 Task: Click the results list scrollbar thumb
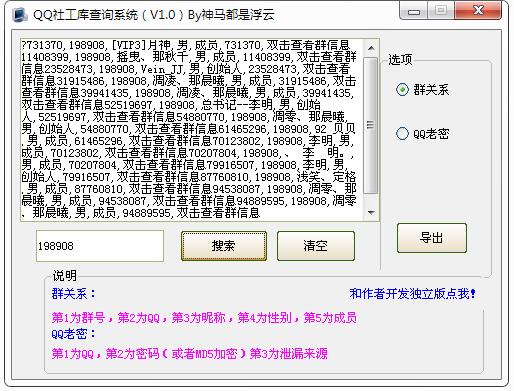370,125
